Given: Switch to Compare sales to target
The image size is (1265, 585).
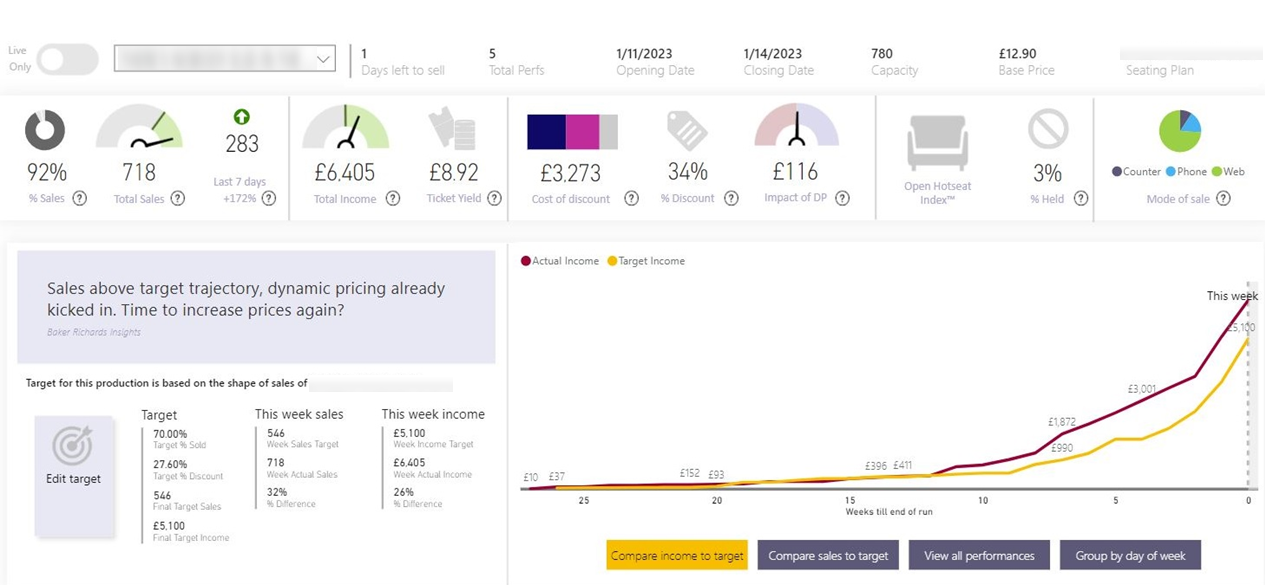Looking at the screenshot, I should pos(828,556).
